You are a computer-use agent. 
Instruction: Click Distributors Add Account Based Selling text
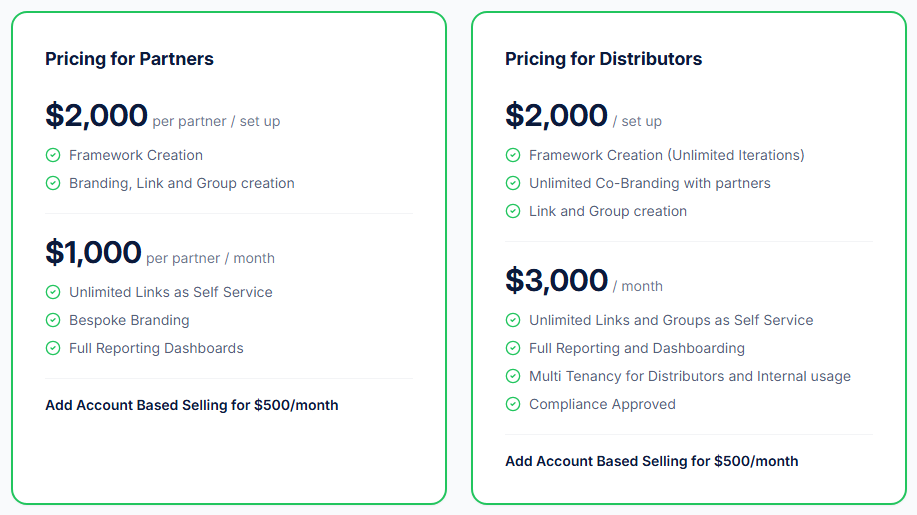[651, 461]
